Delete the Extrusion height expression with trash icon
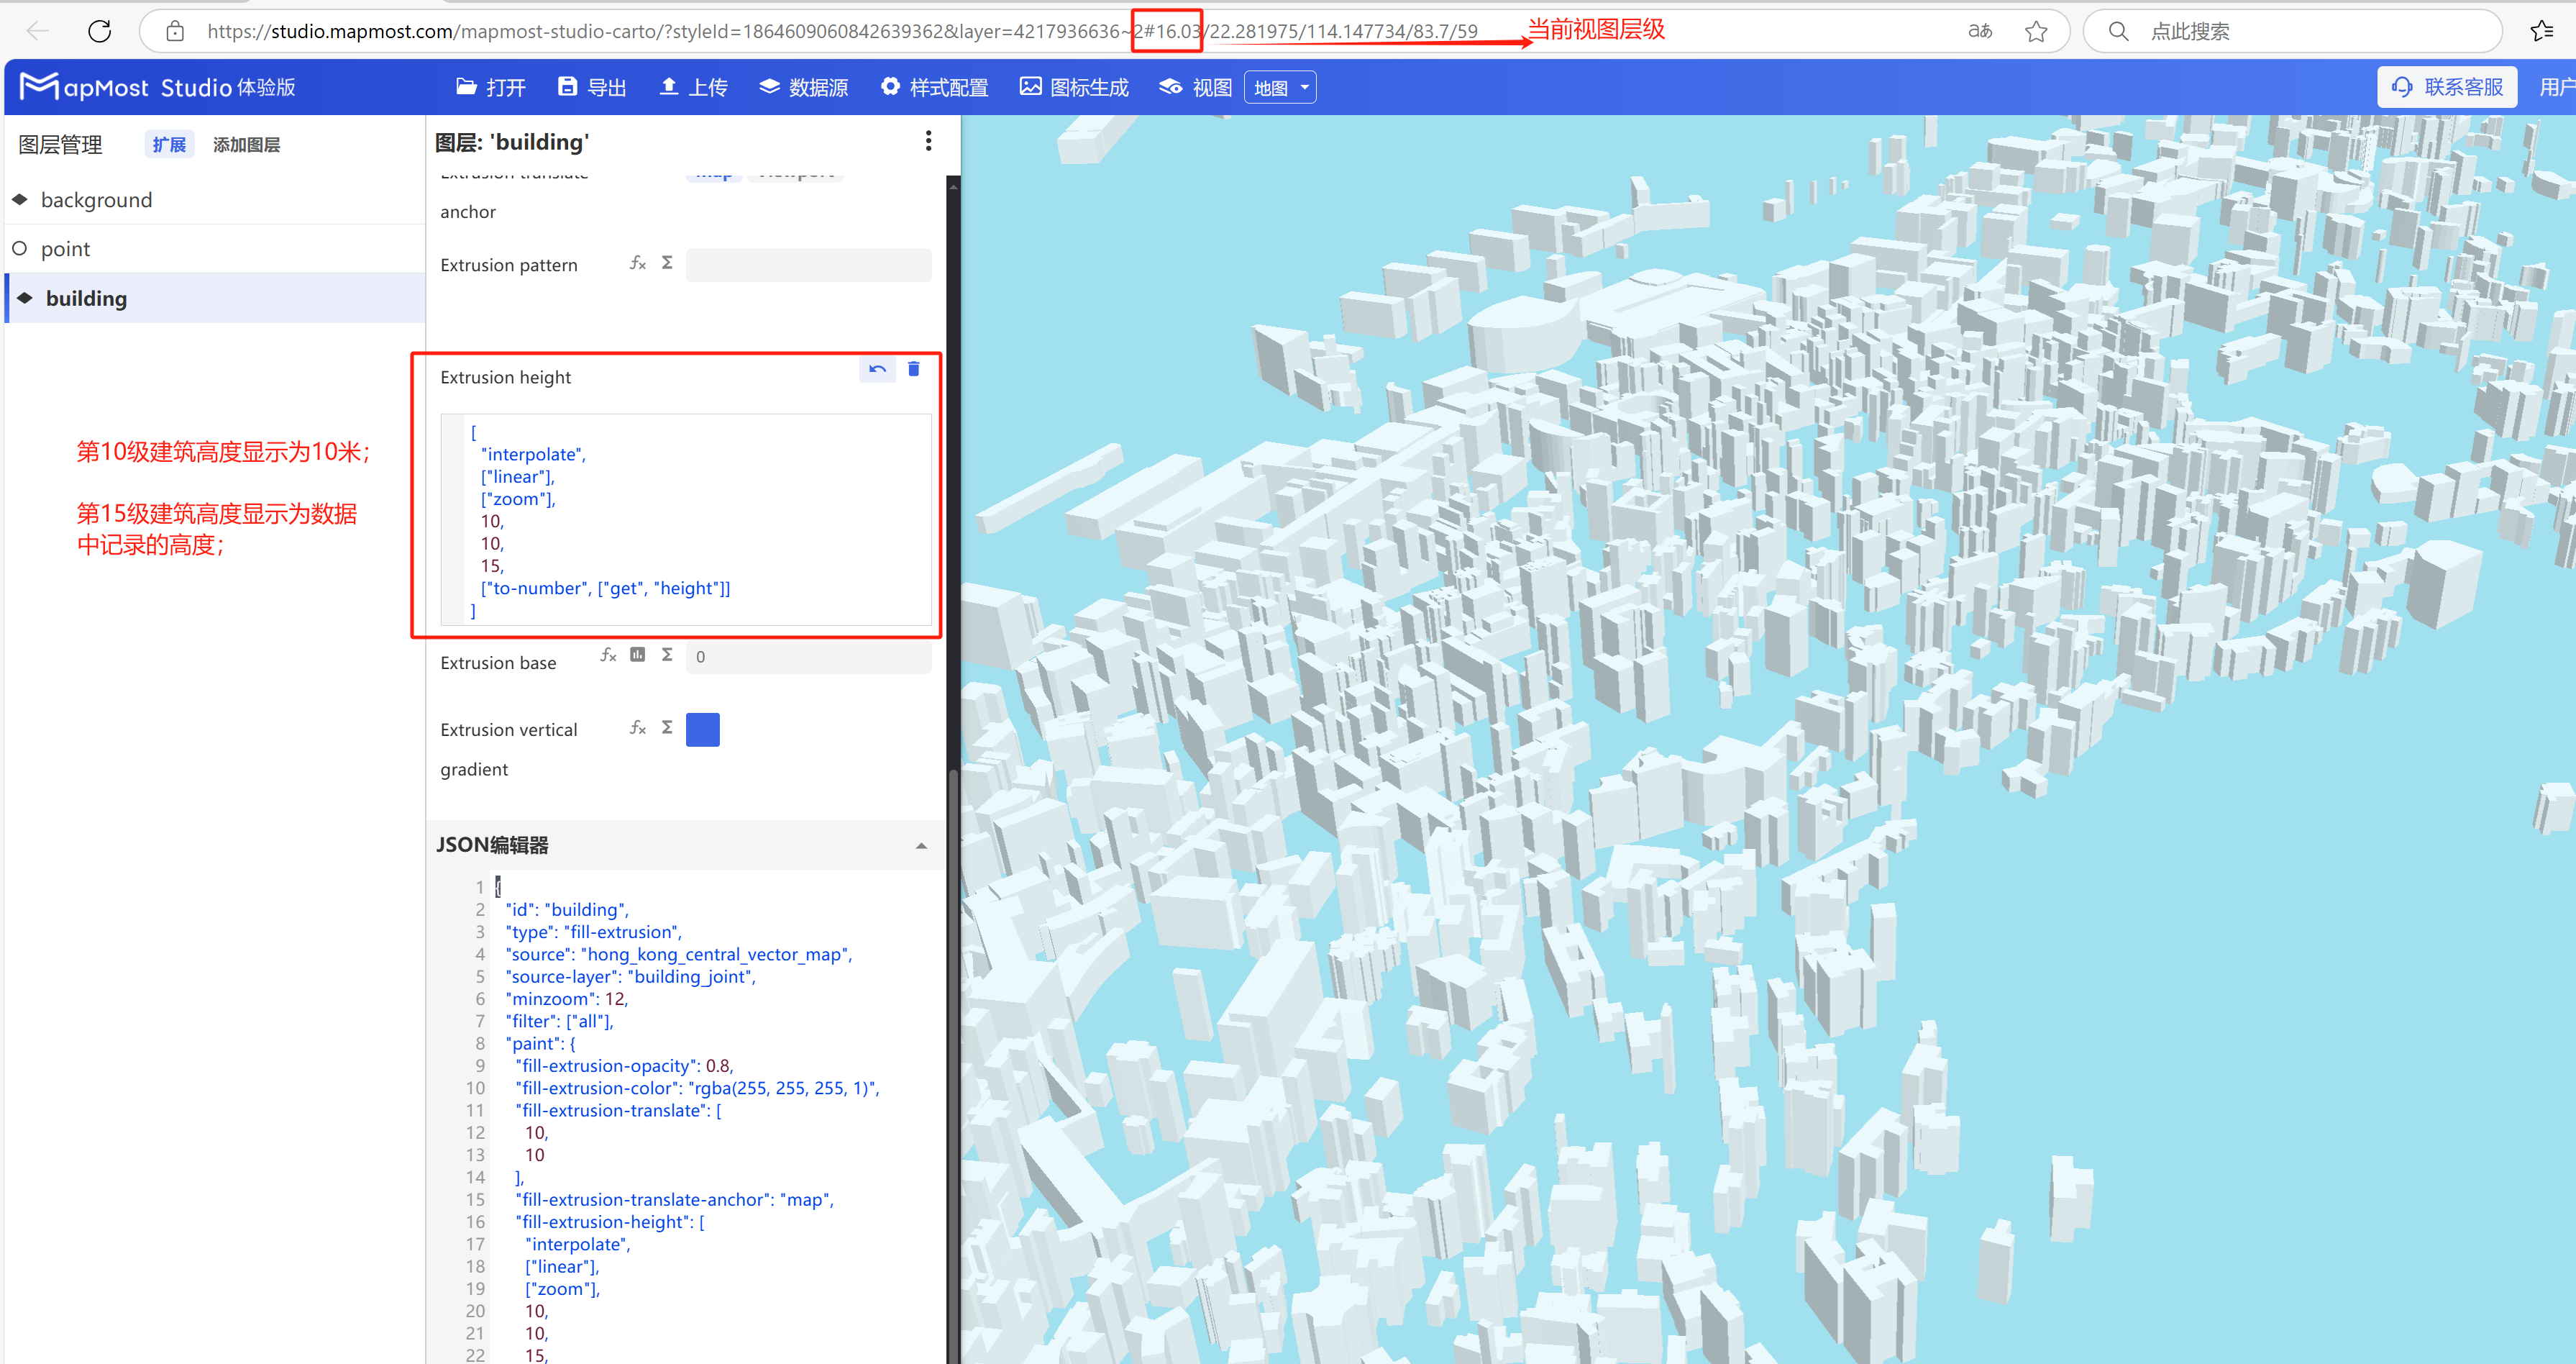 pyautogui.click(x=913, y=369)
